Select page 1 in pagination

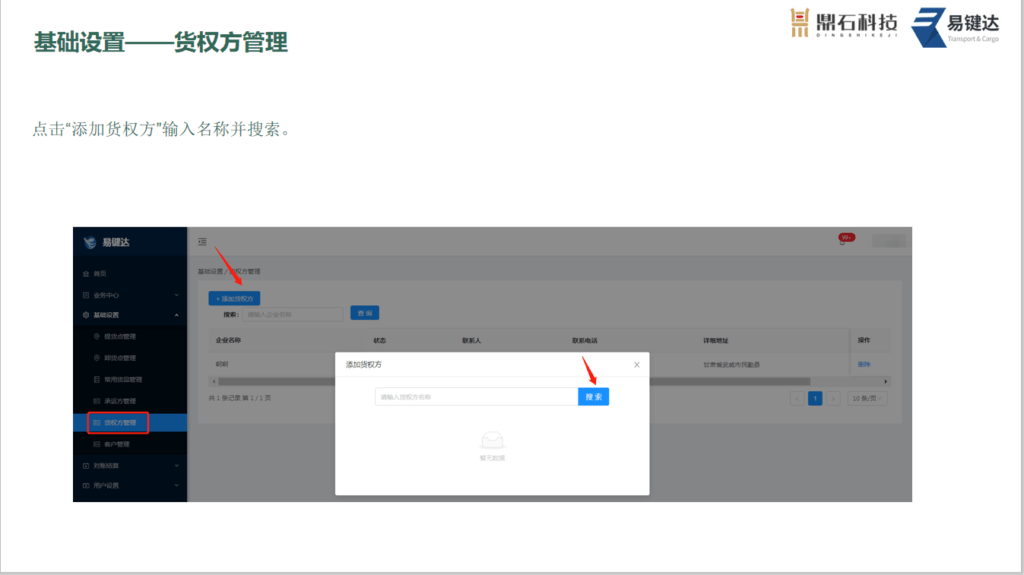(x=815, y=399)
